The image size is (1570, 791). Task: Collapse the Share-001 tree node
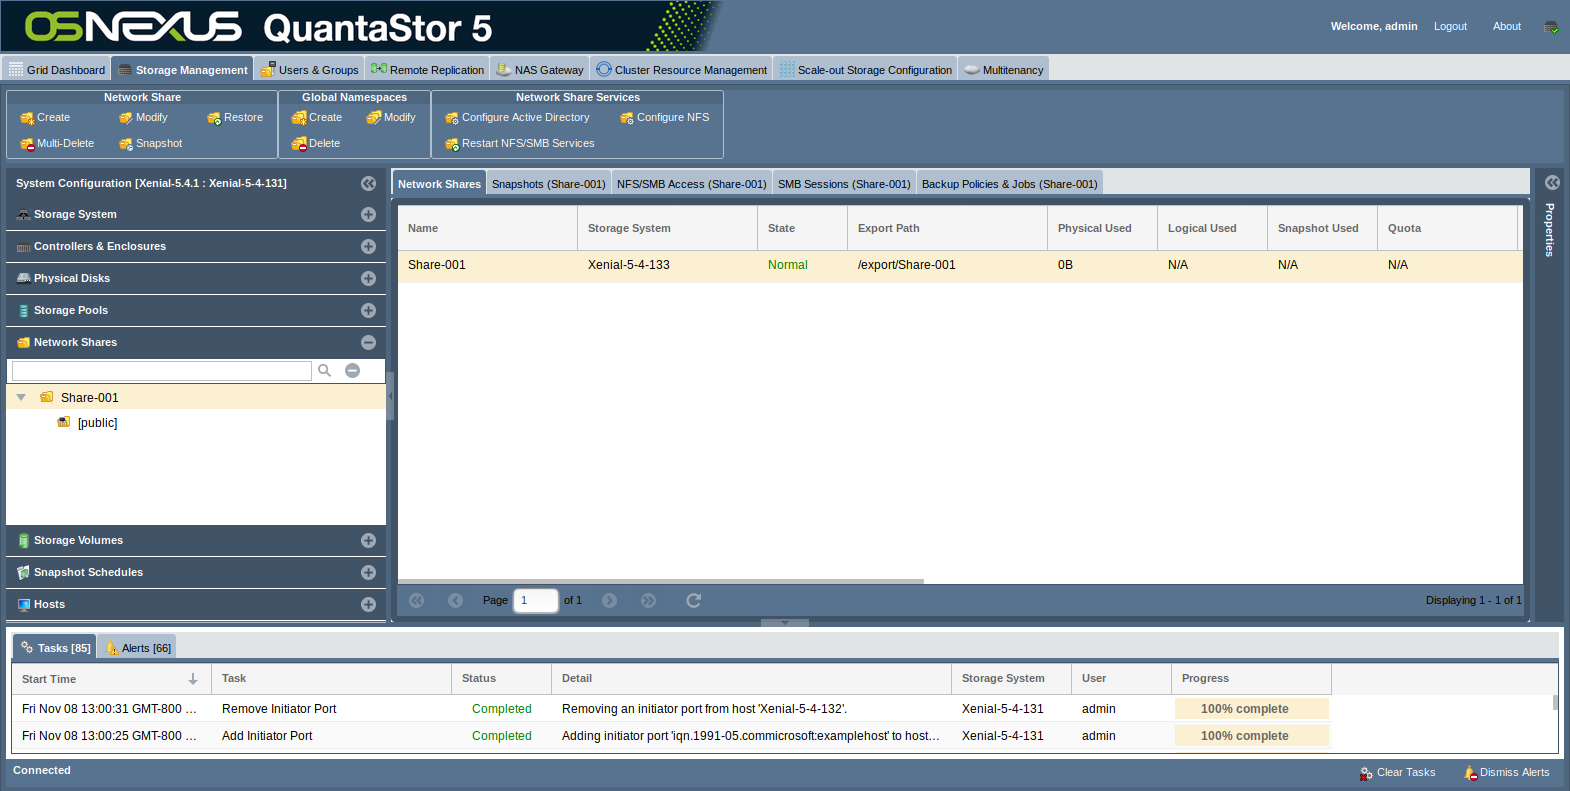[21, 398]
